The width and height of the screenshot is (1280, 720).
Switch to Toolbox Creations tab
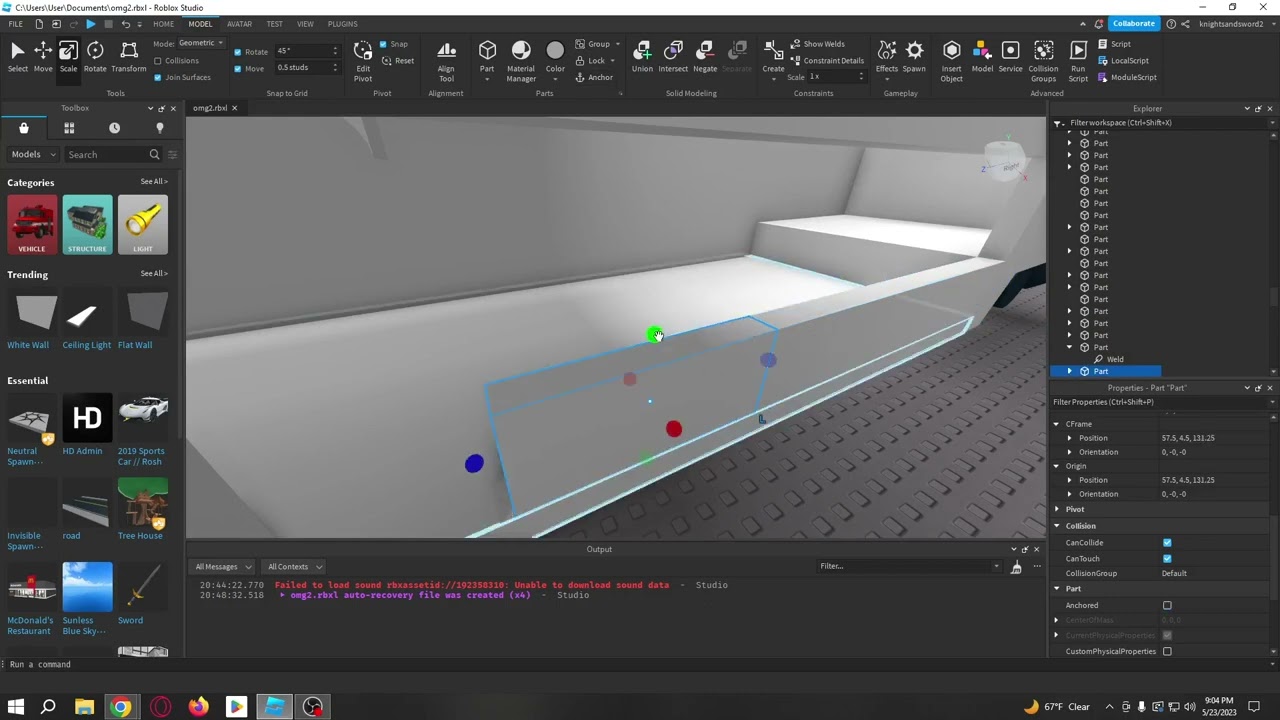pos(159,128)
